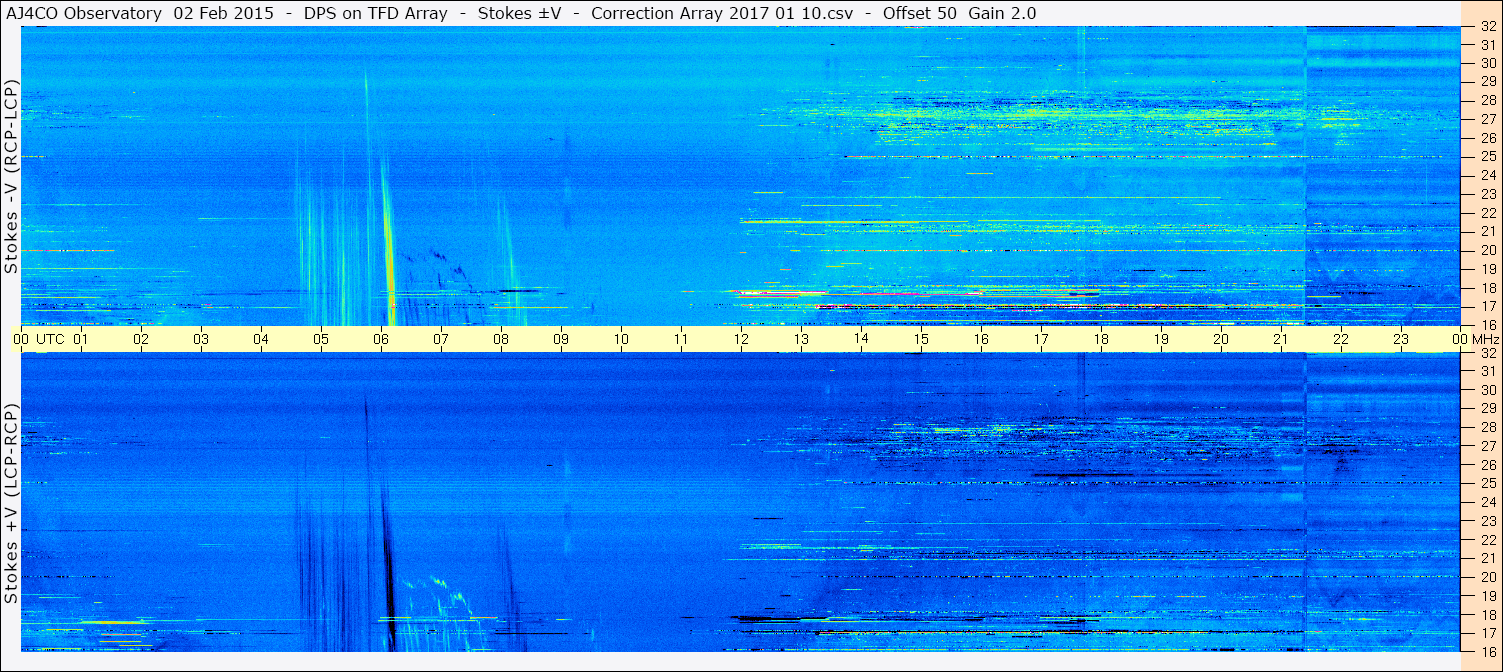The width and height of the screenshot is (1503, 672).
Task: Click the 02 hour mark on time axis
Action: (x=141, y=339)
